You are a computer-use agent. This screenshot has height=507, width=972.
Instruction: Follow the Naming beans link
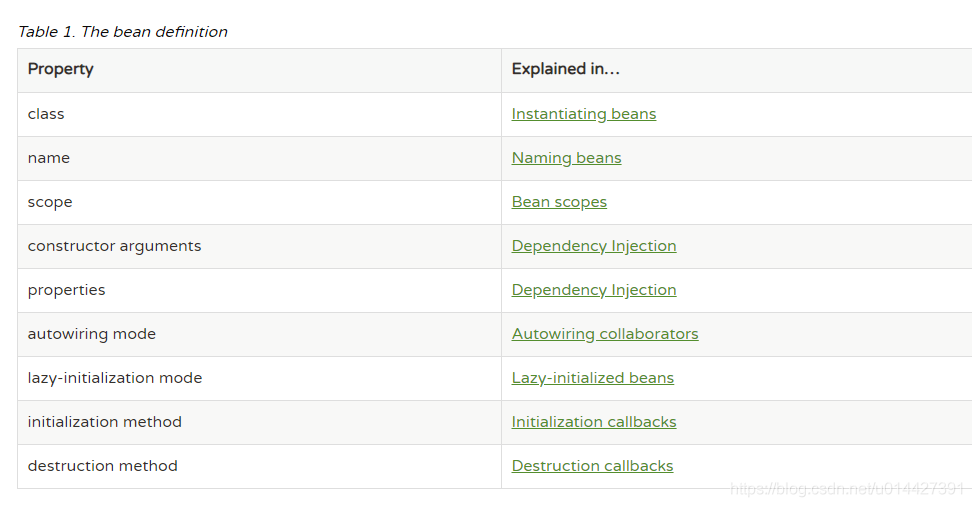pos(566,158)
